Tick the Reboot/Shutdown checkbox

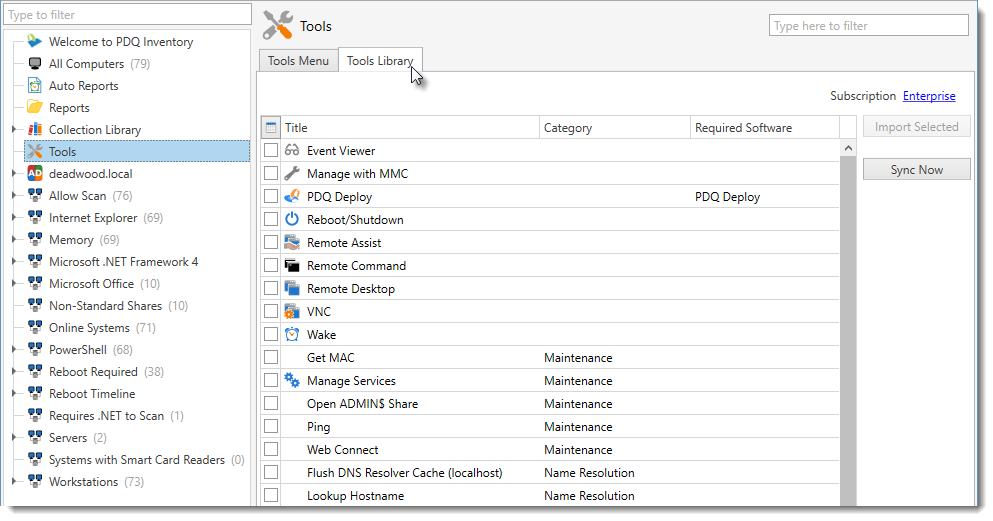click(271, 219)
